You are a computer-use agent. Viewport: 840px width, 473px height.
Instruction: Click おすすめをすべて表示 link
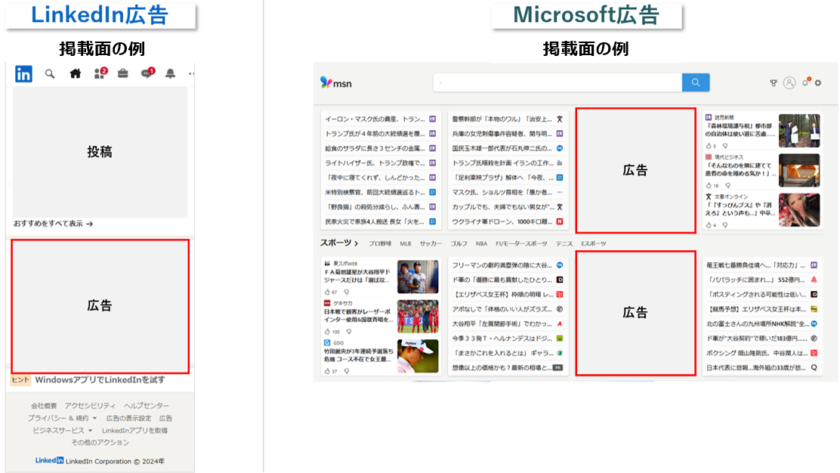[53, 224]
